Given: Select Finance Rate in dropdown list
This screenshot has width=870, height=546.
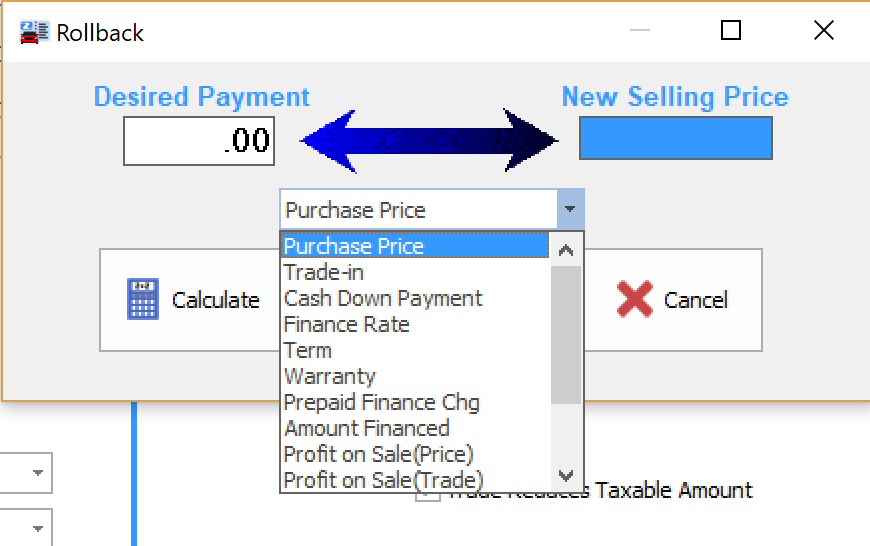Looking at the screenshot, I should point(346,324).
